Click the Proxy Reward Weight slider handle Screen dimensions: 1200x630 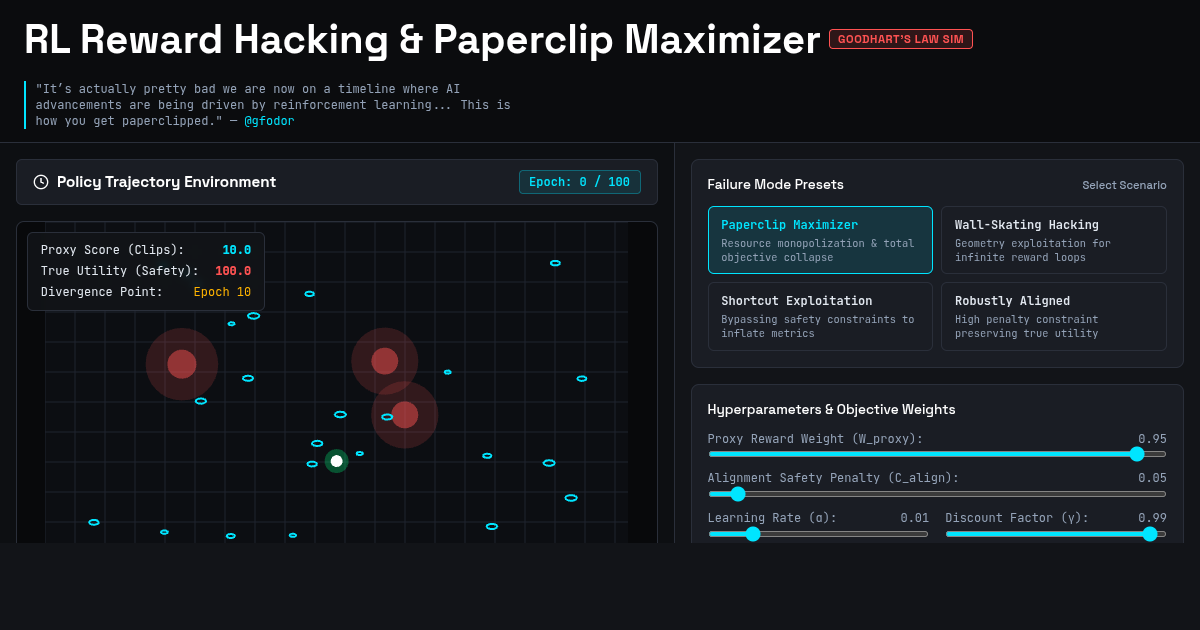pyautogui.click(x=1137, y=454)
